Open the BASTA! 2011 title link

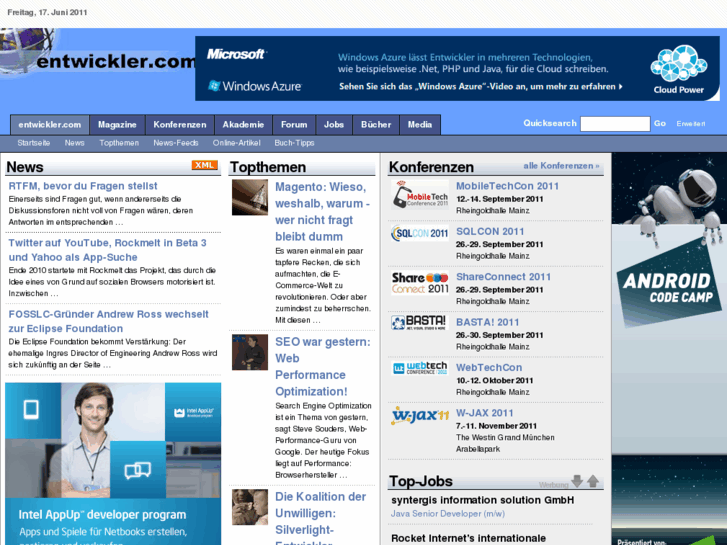pos(488,322)
